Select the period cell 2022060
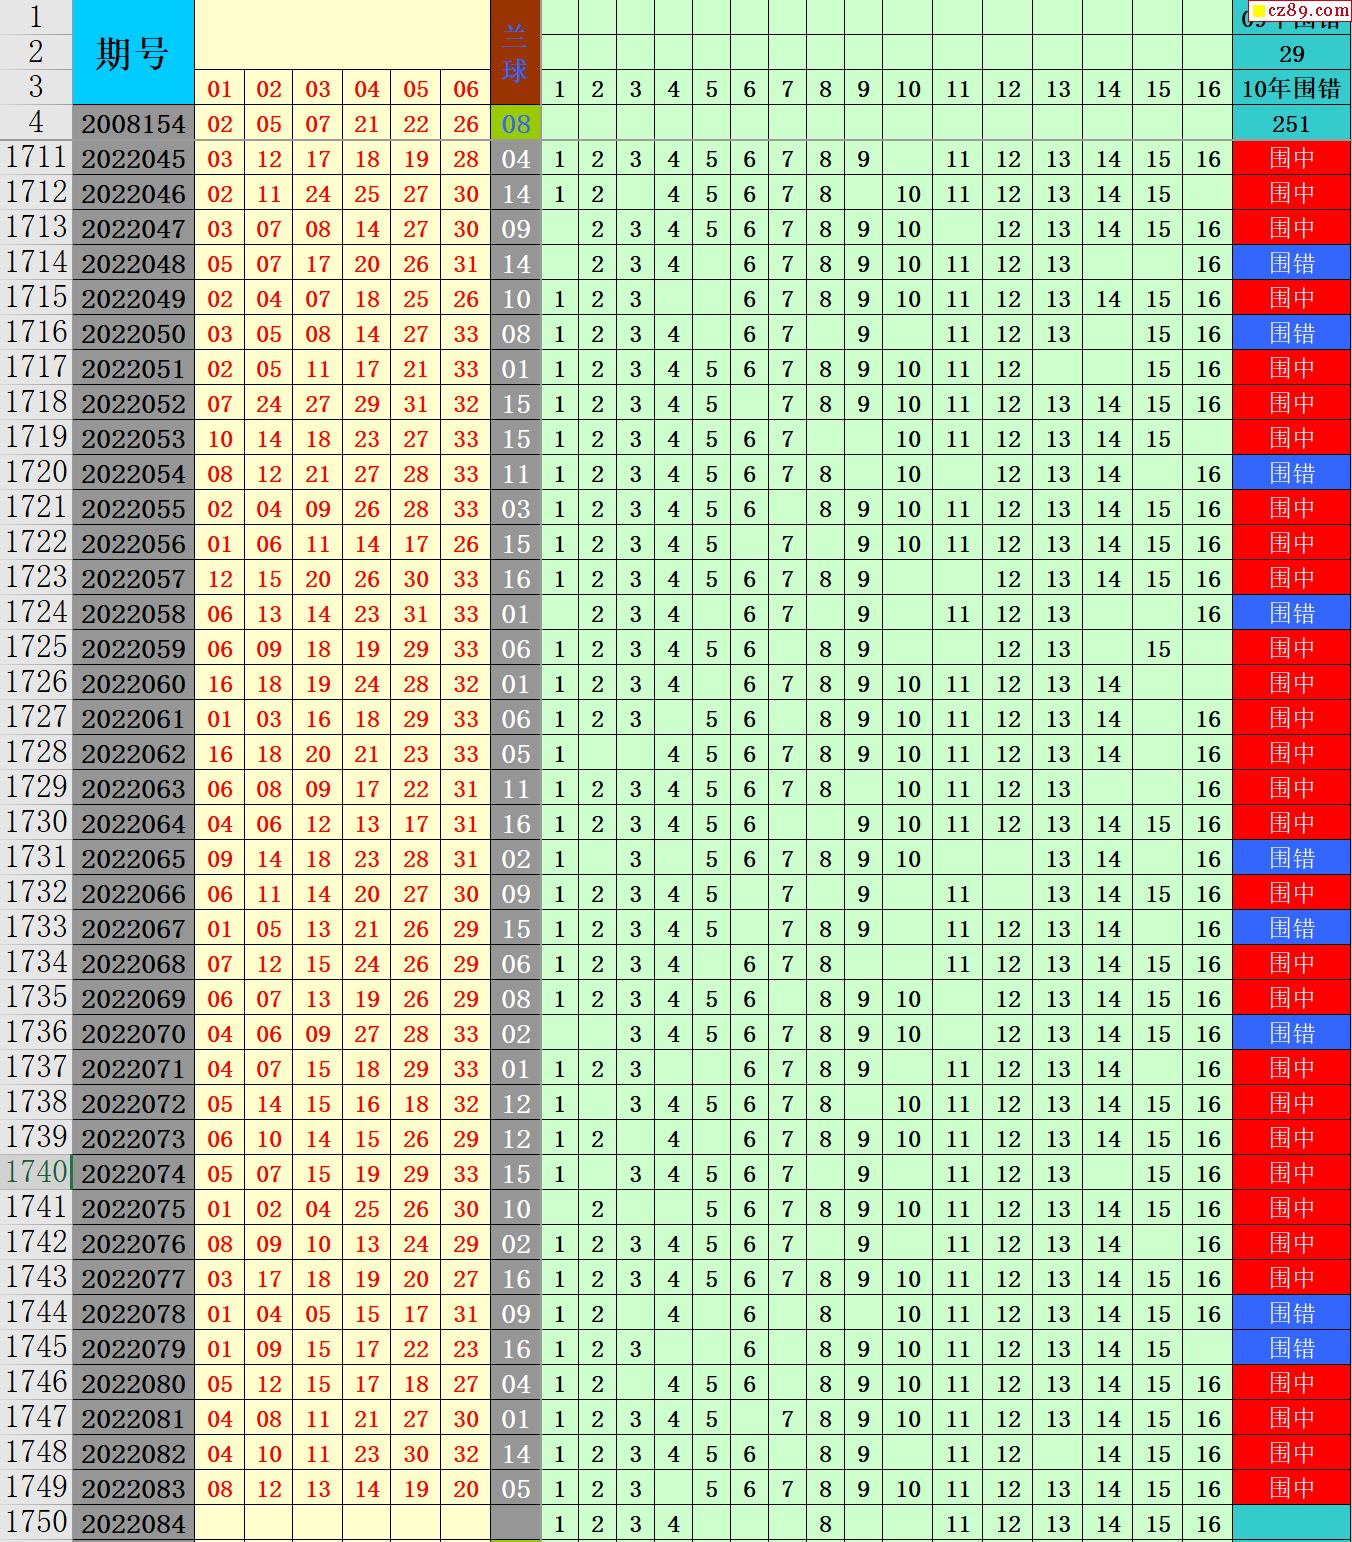The width and height of the screenshot is (1352, 1542). pyautogui.click(x=133, y=684)
